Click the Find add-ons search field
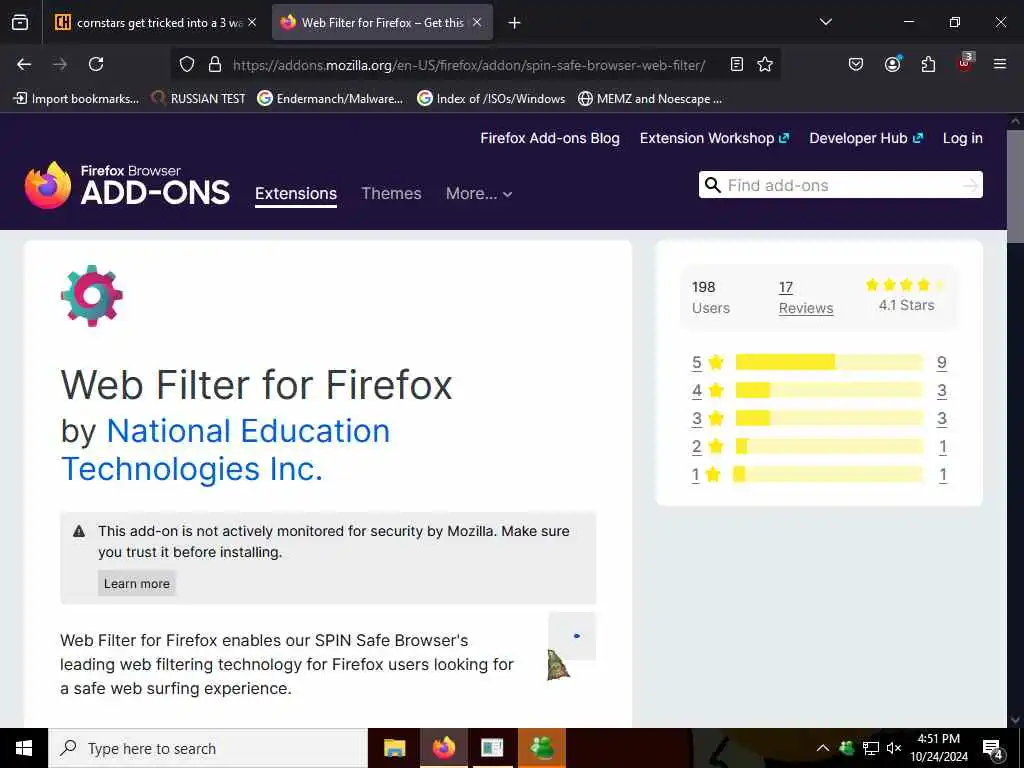This screenshot has width=1024, height=768. point(840,185)
